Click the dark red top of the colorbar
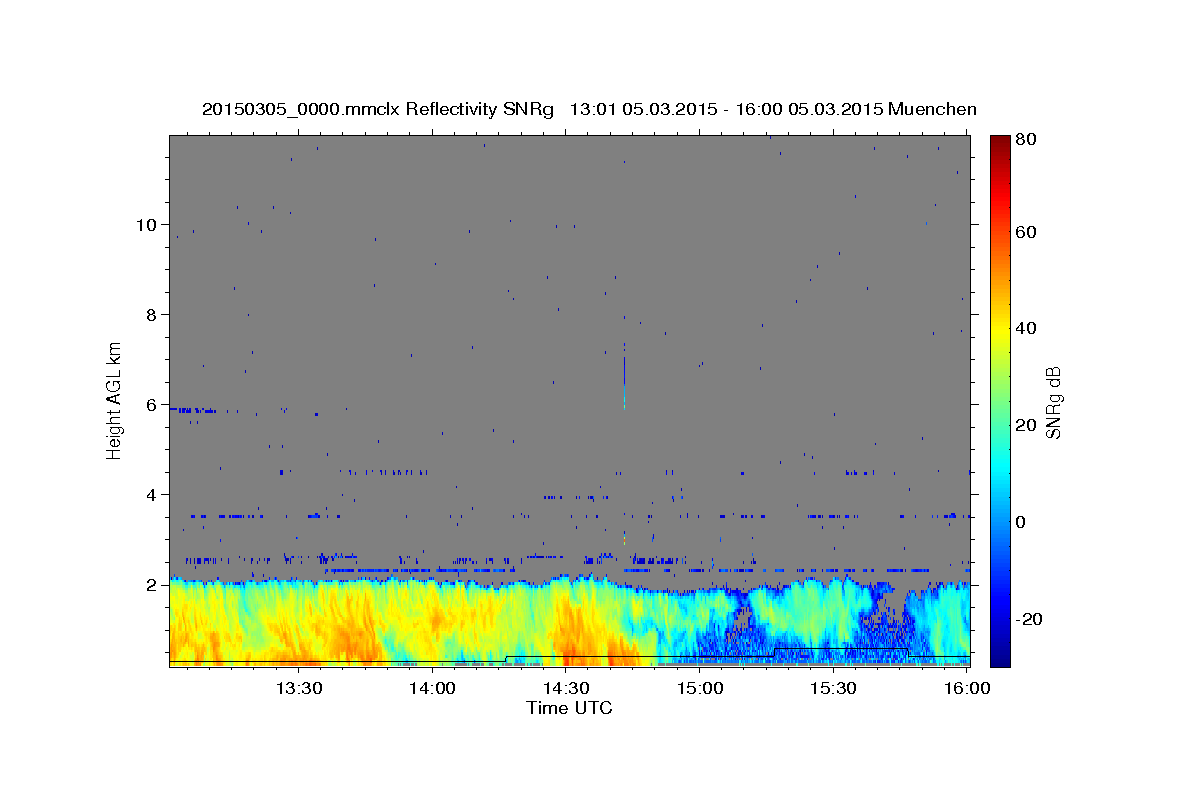Image resolution: width=1200 pixels, height=800 pixels. coord(999,145)
